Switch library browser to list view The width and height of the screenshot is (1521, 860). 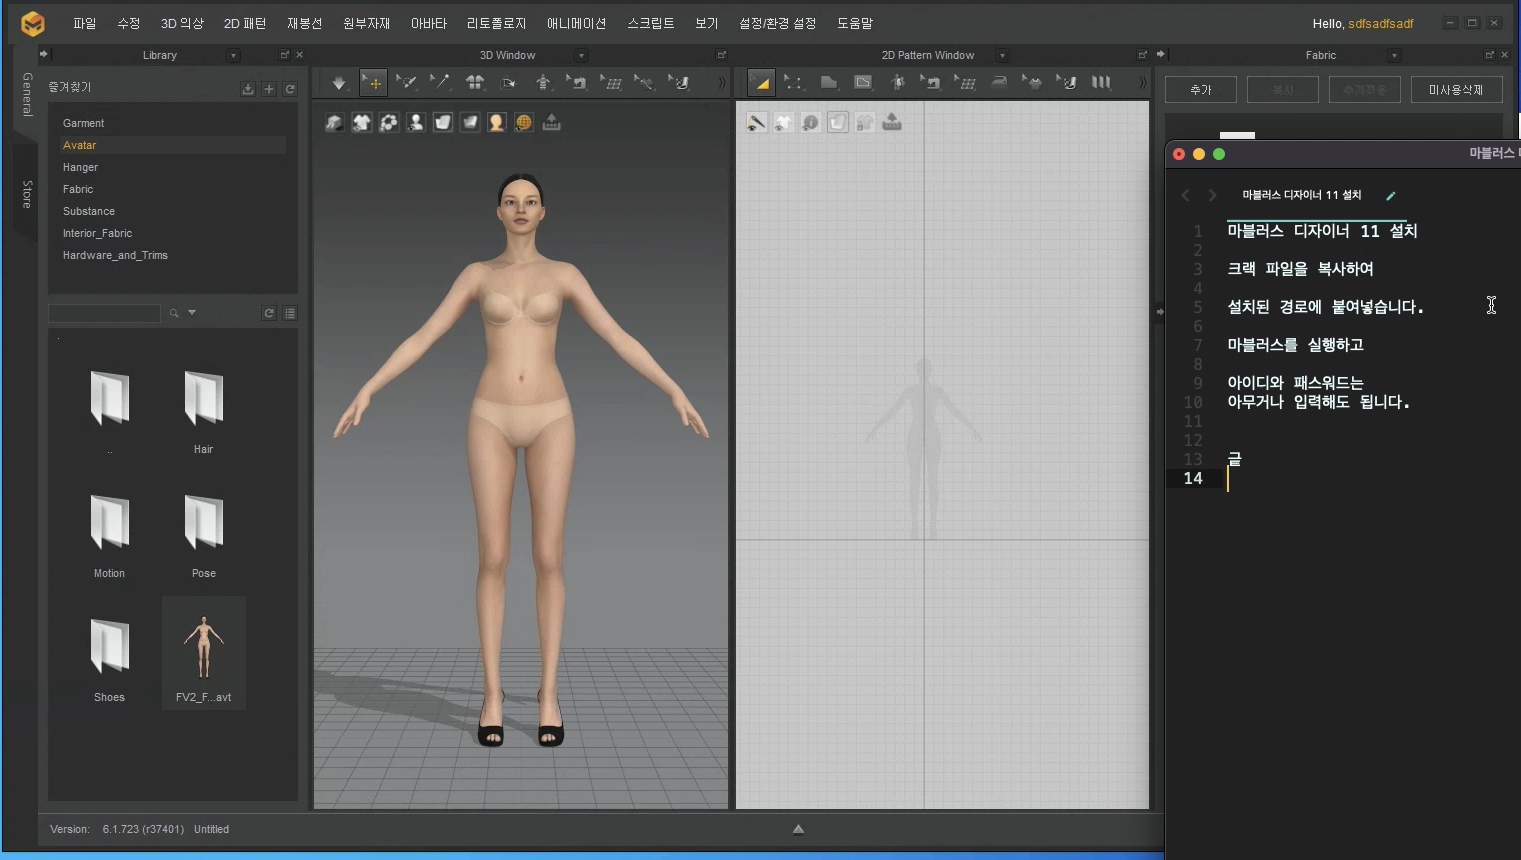[x=290, y=313]
